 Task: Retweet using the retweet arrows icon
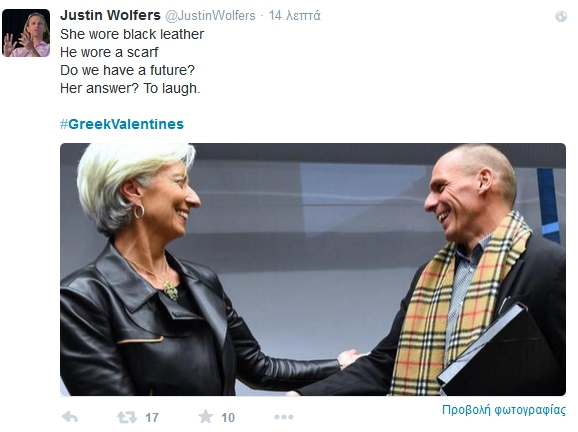(x=127, y=417)
